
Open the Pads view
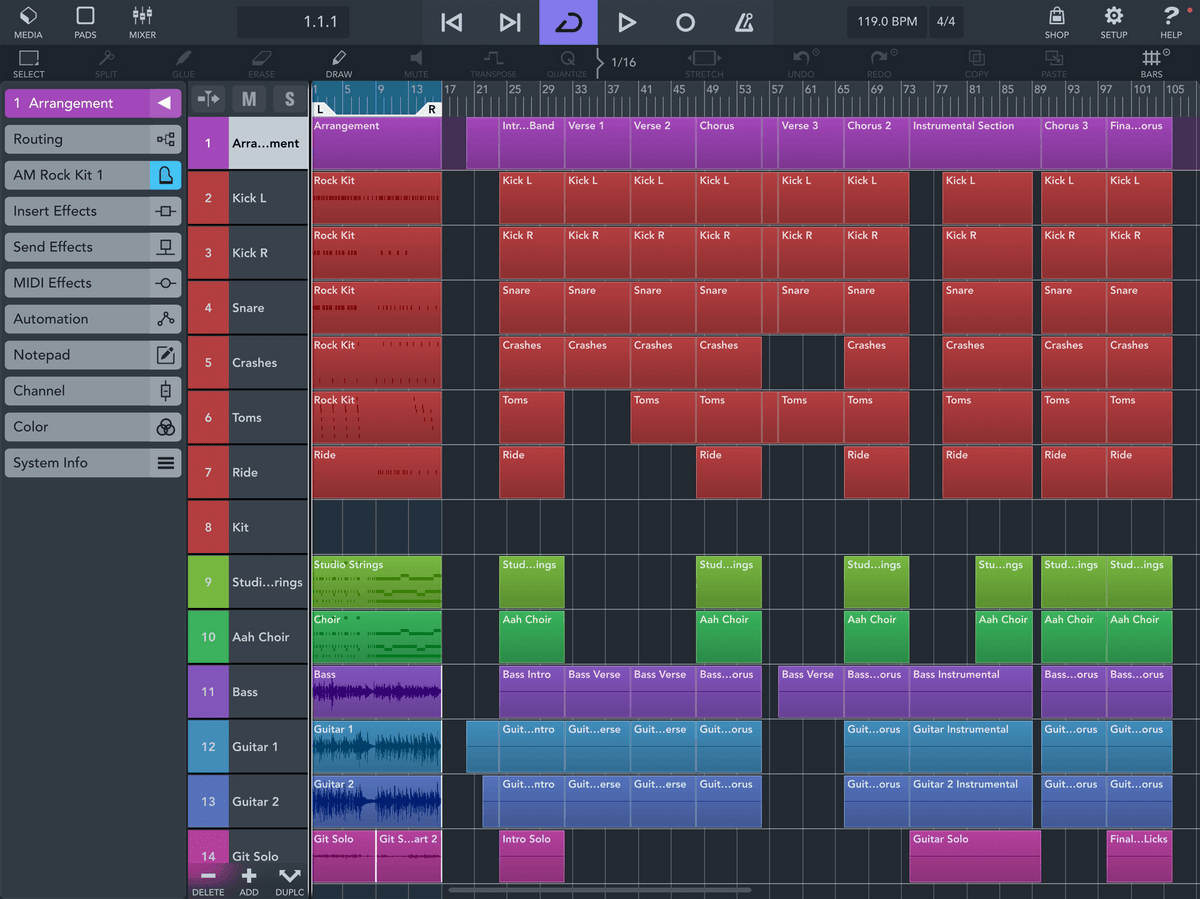click(x=85, y=22)
